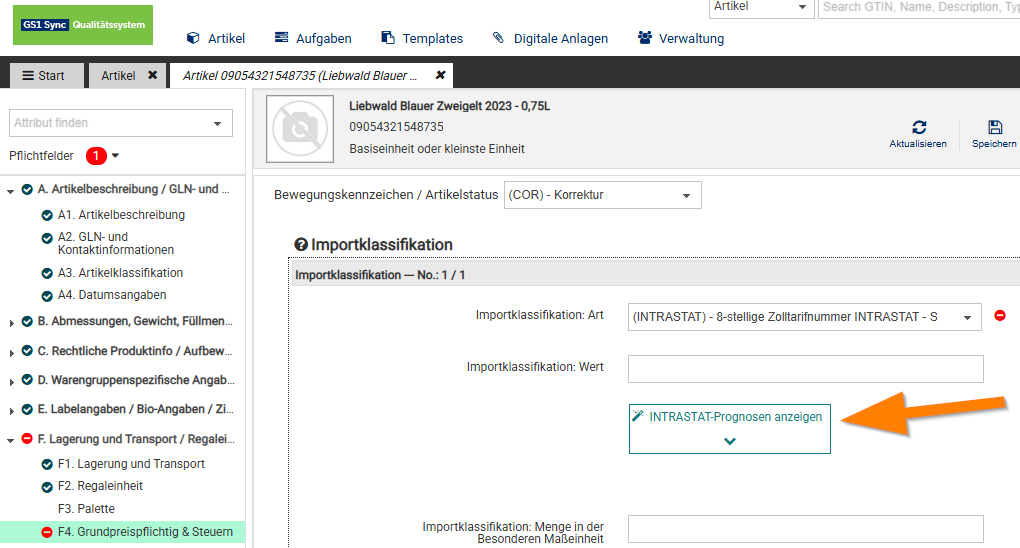Click the hamburger icon on Start tab

coord(28,75)
